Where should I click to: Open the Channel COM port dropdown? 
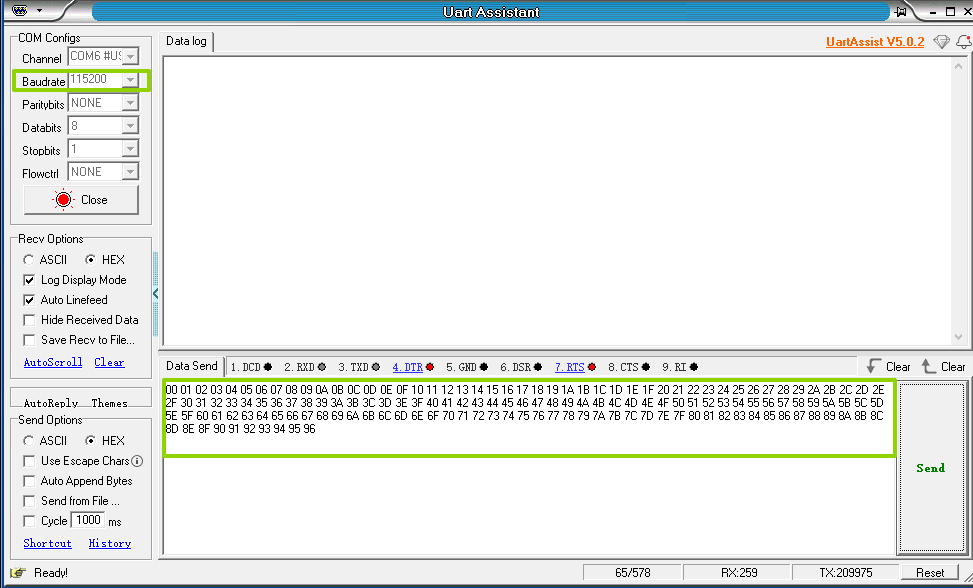[130, 57]
